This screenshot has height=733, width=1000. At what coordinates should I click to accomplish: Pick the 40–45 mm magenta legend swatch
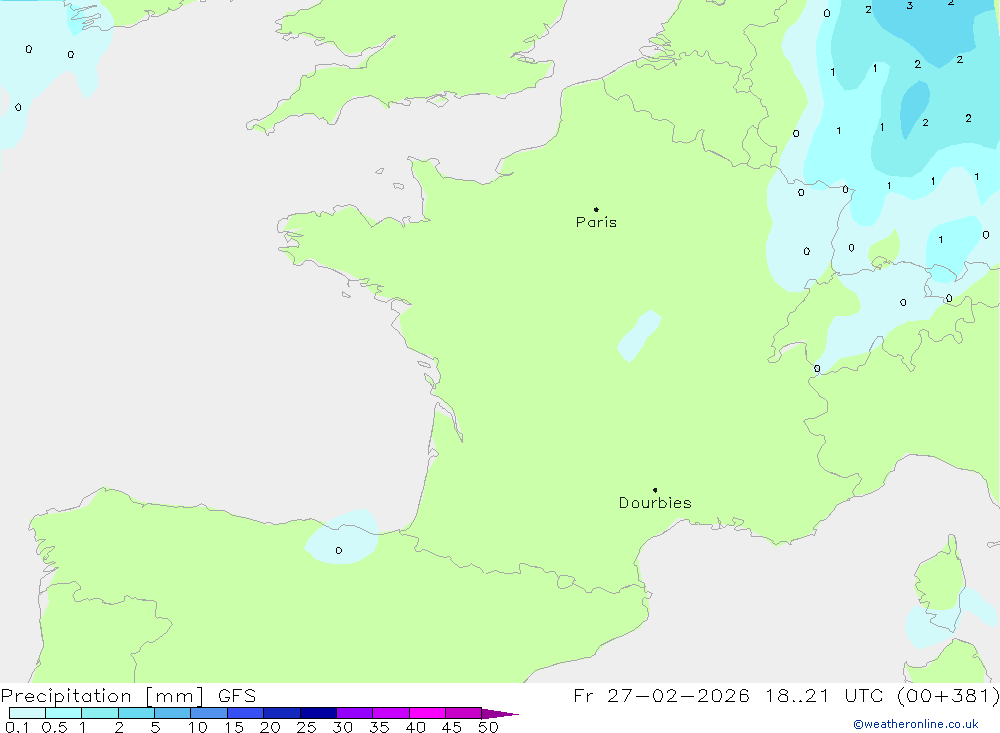tap(427, 713)
